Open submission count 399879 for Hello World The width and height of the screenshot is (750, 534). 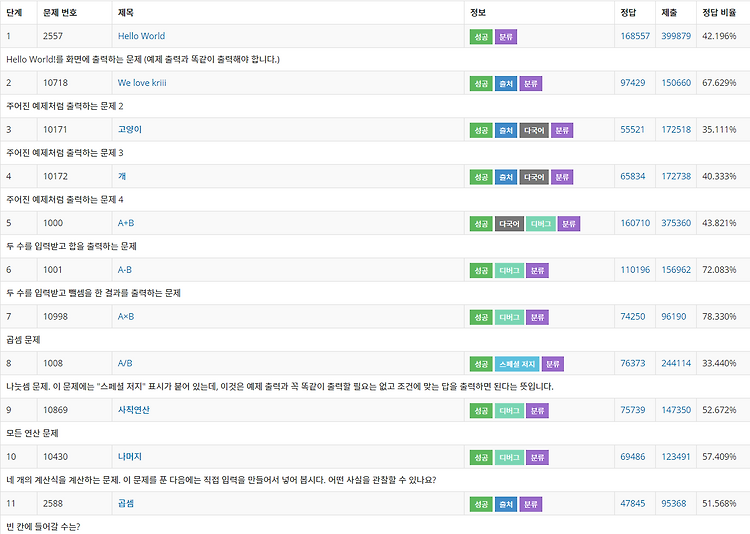676,36
